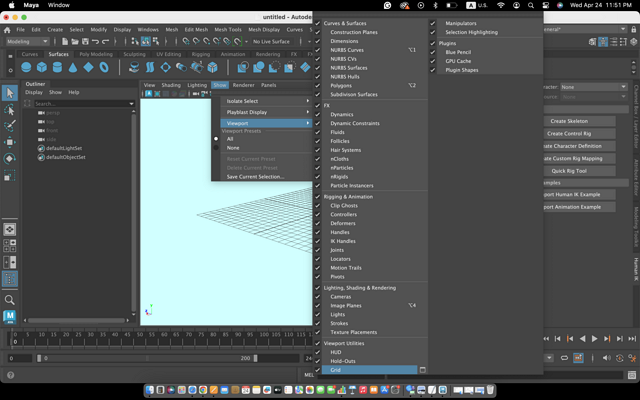Create a NURBS cylinder from the shelf
This screenshot has height=400, width=640.
(x=57, y=67)
